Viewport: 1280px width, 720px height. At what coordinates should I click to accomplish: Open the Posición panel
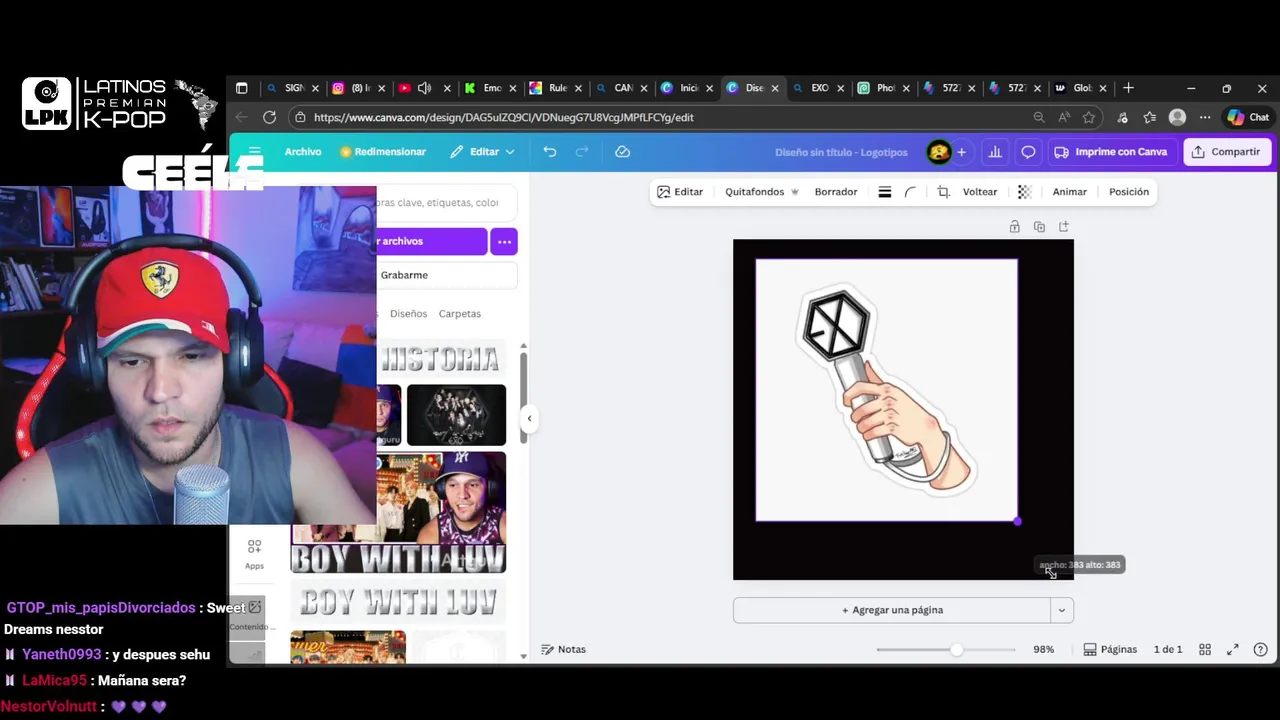click(x=1129, y=192)
